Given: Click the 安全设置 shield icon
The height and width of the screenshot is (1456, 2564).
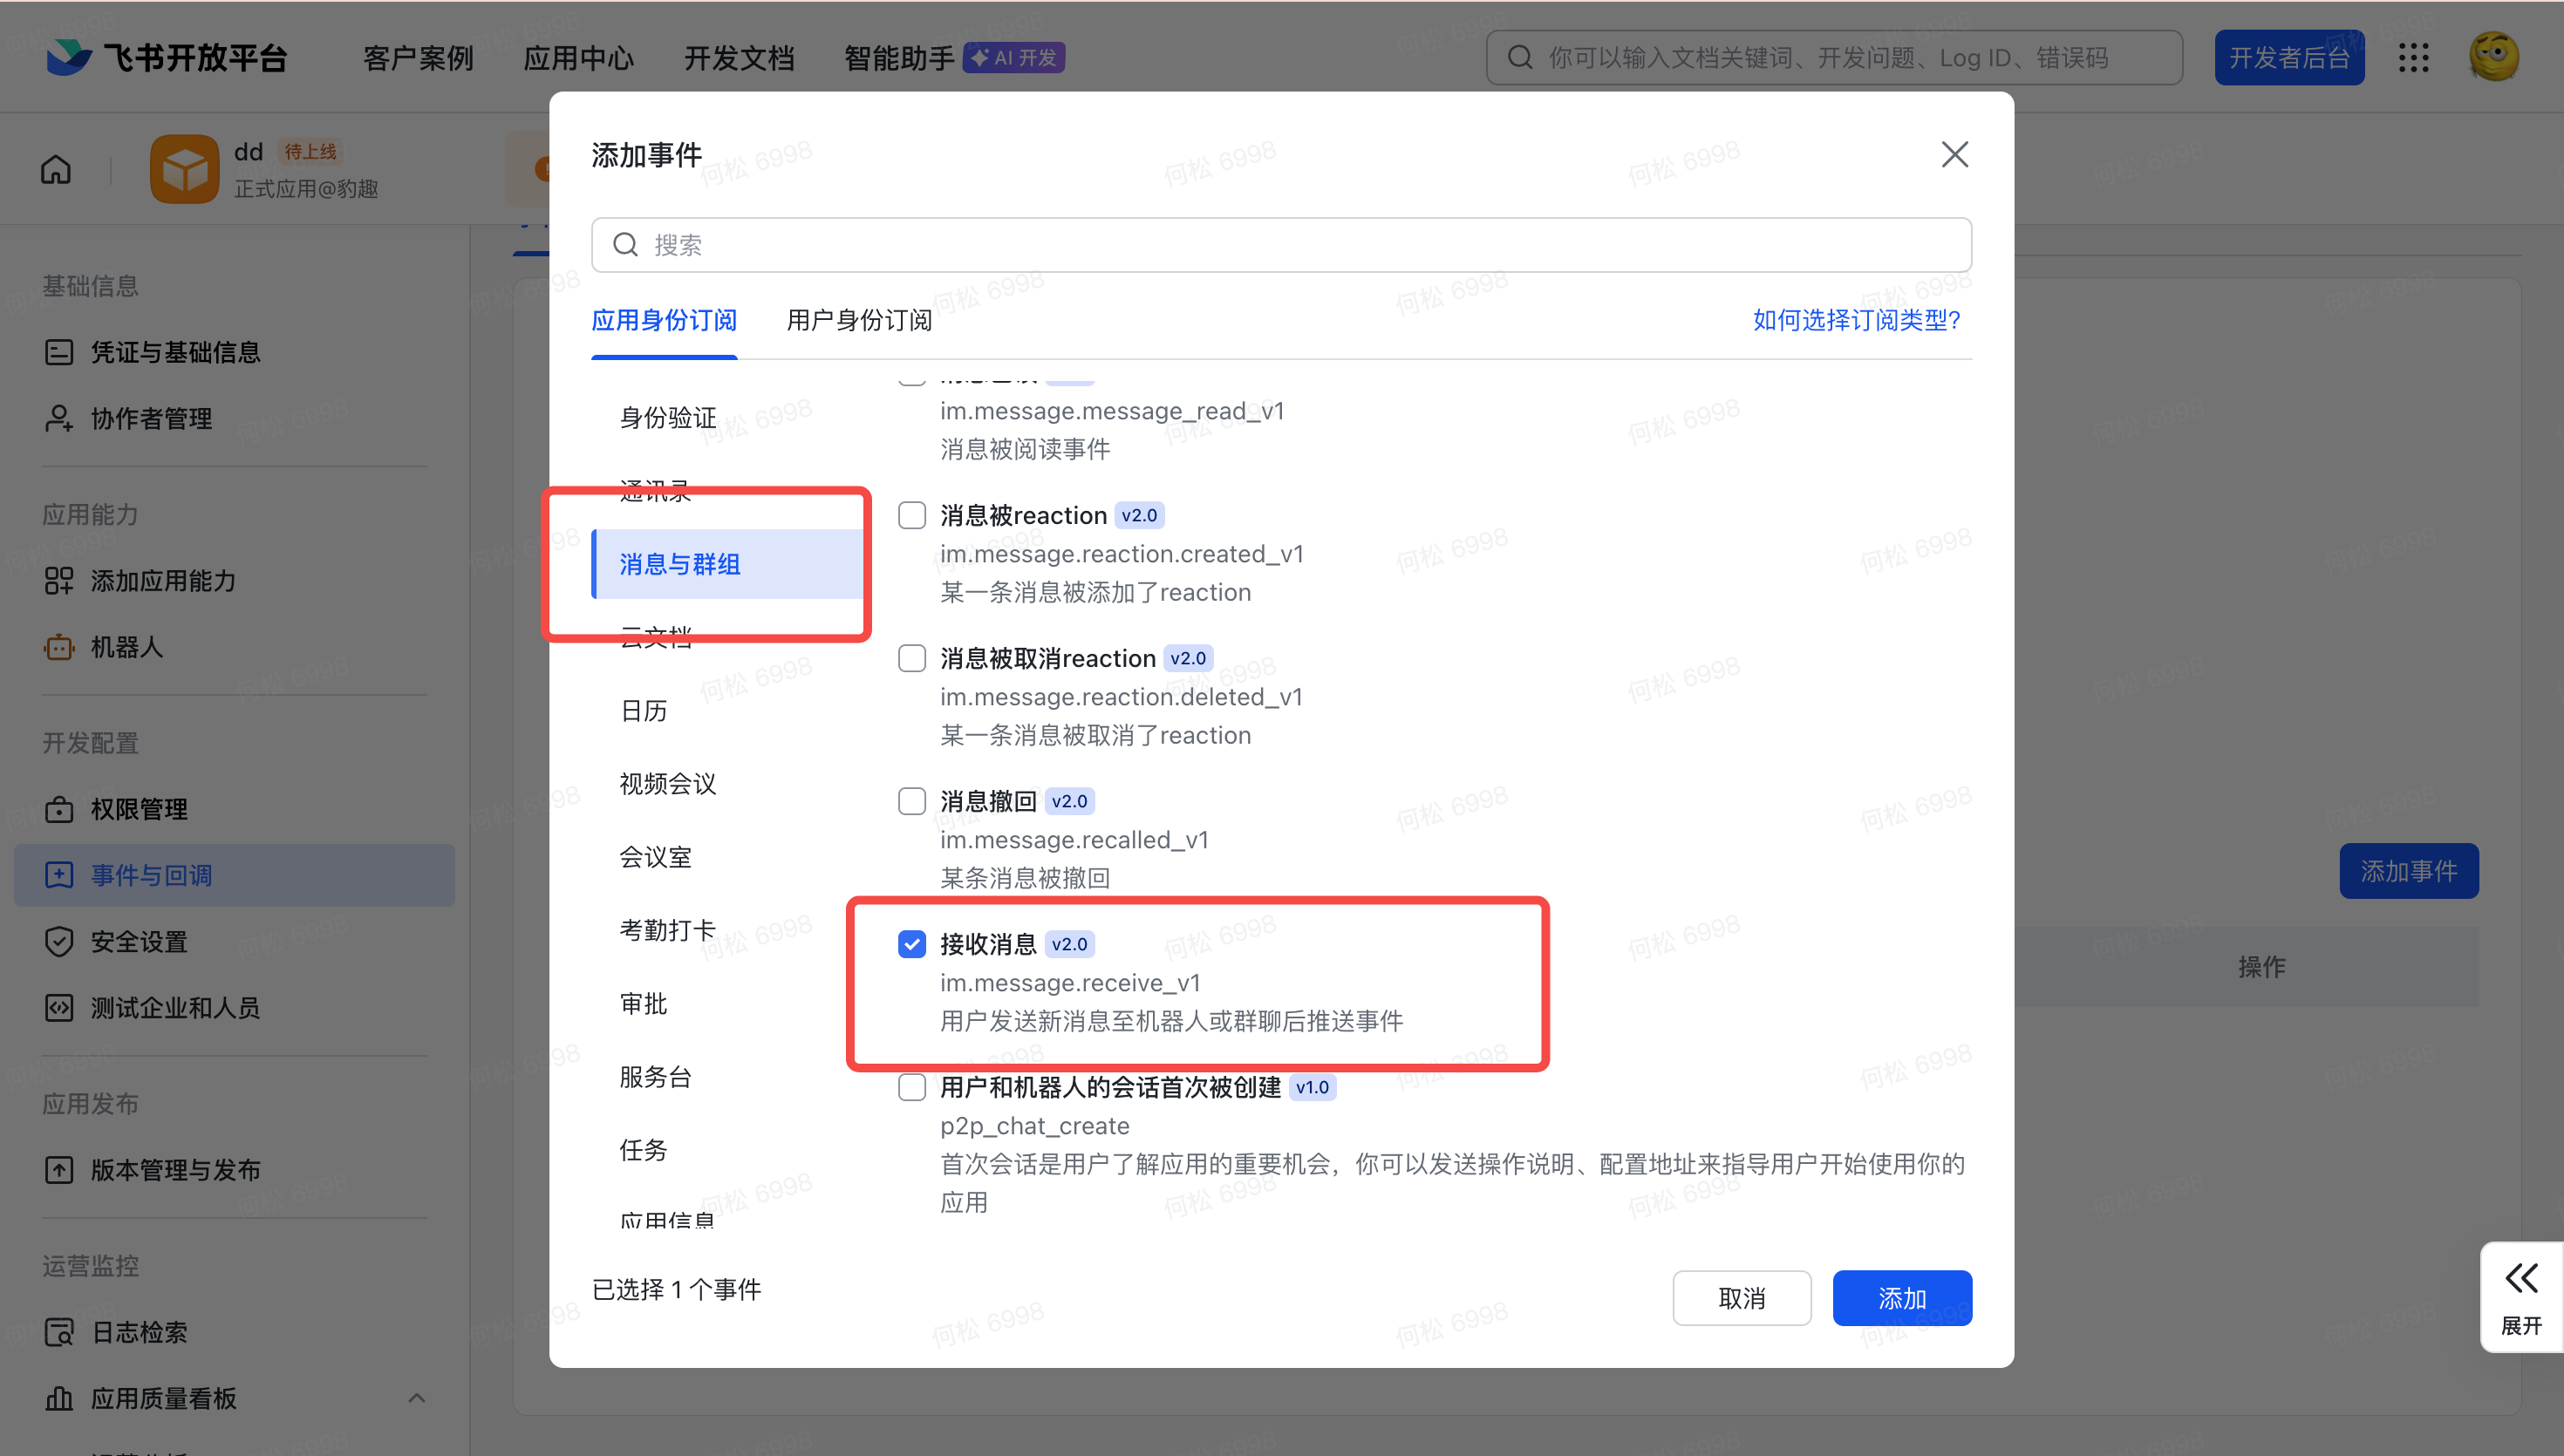Looking at the screenshot, I should 59,941.
